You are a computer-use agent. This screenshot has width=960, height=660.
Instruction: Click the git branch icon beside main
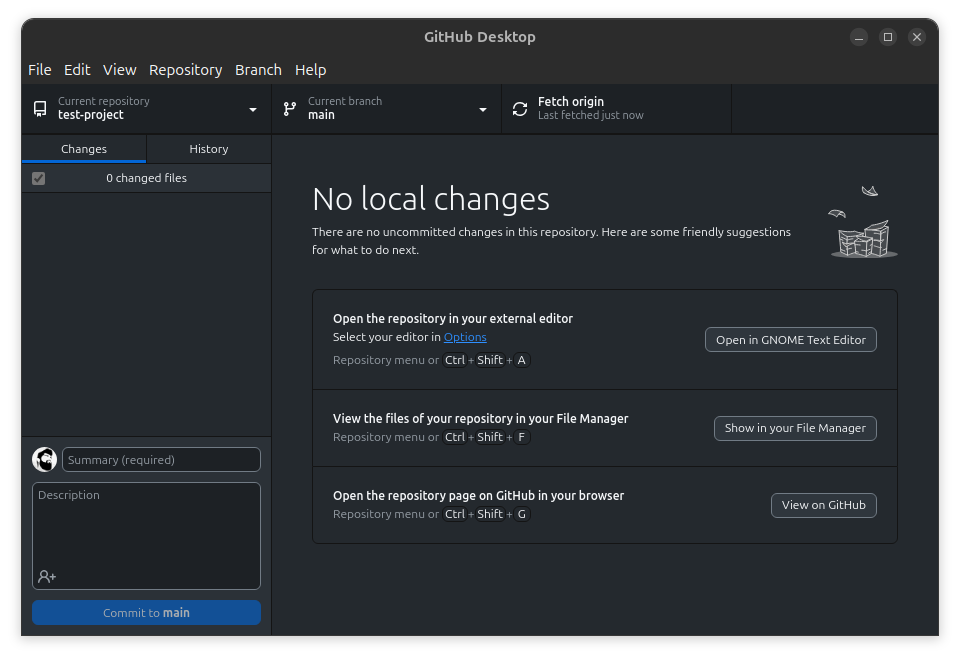290,109
